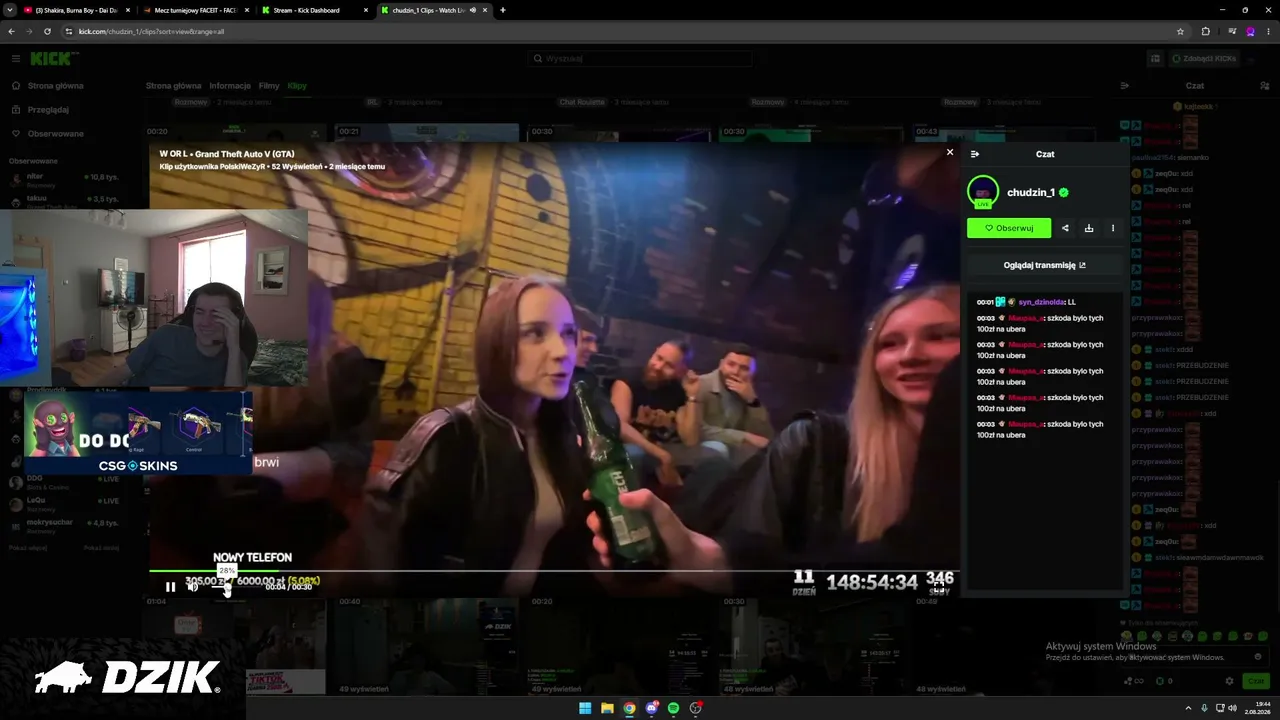This screenshot has height=720, width=1280.
Task: Close the clip viewer overlay
Action: coord(950,152)
